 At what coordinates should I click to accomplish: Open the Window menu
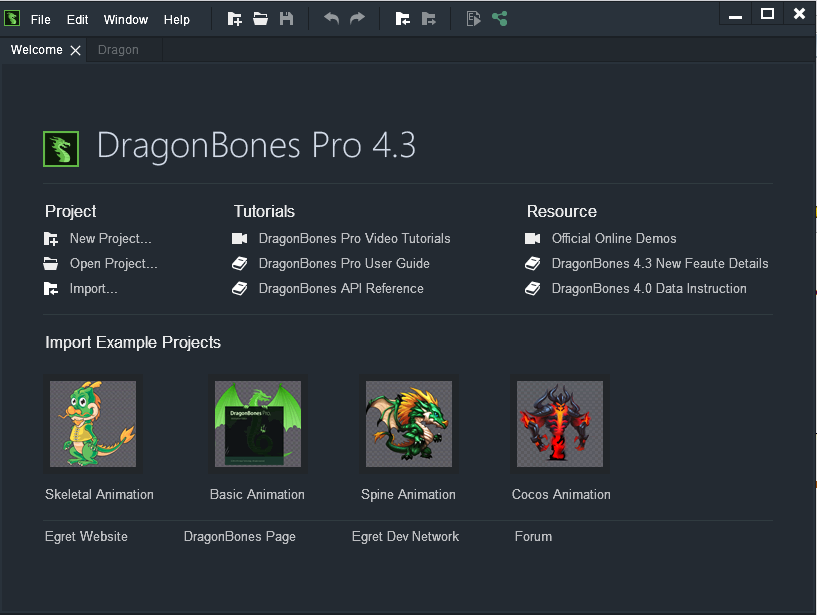click(126, 20)
